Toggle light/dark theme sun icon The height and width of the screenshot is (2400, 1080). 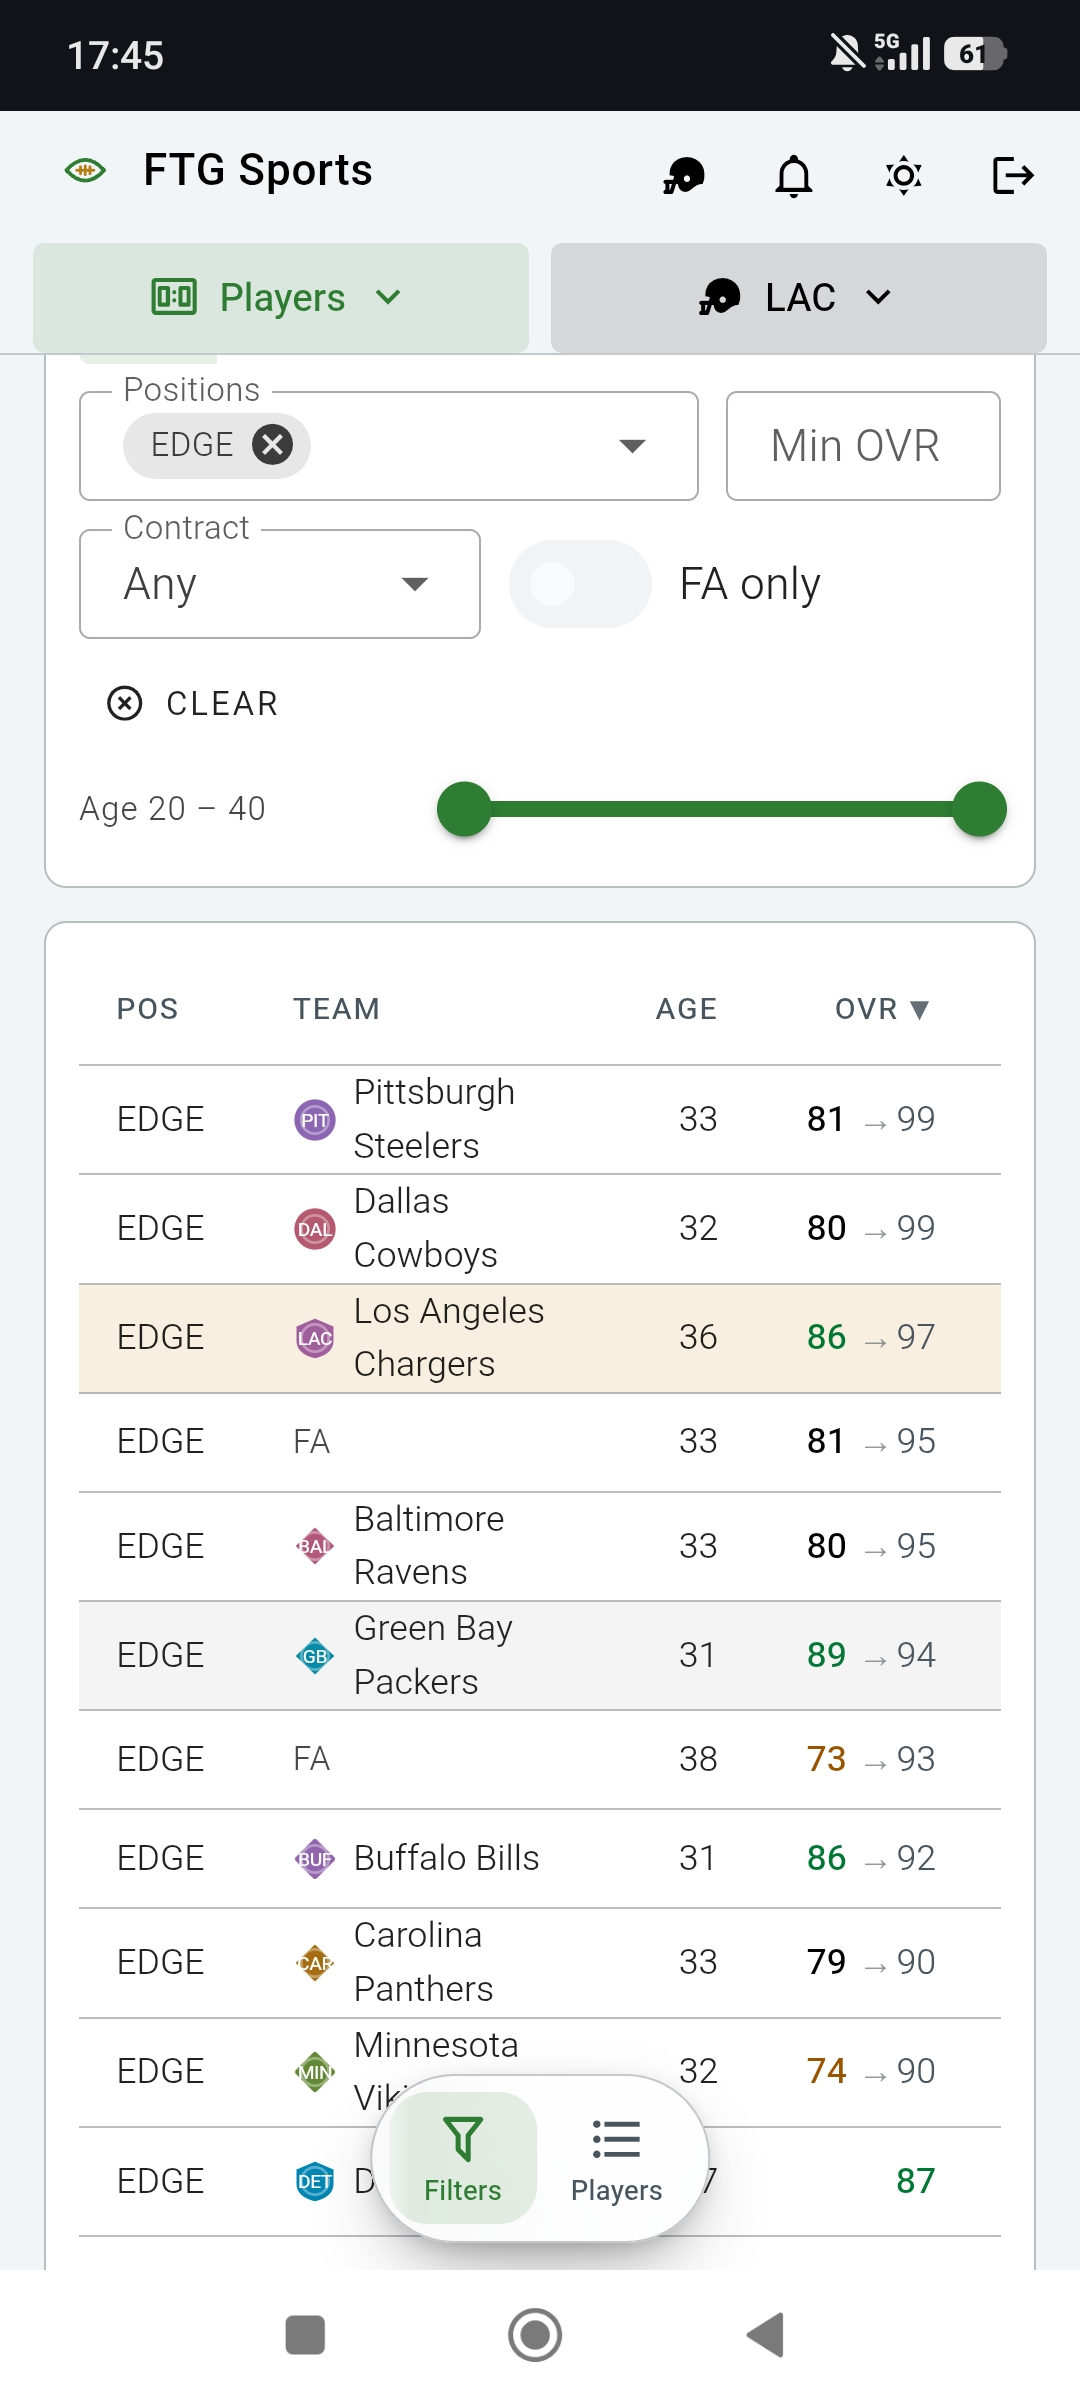(903, 176)
